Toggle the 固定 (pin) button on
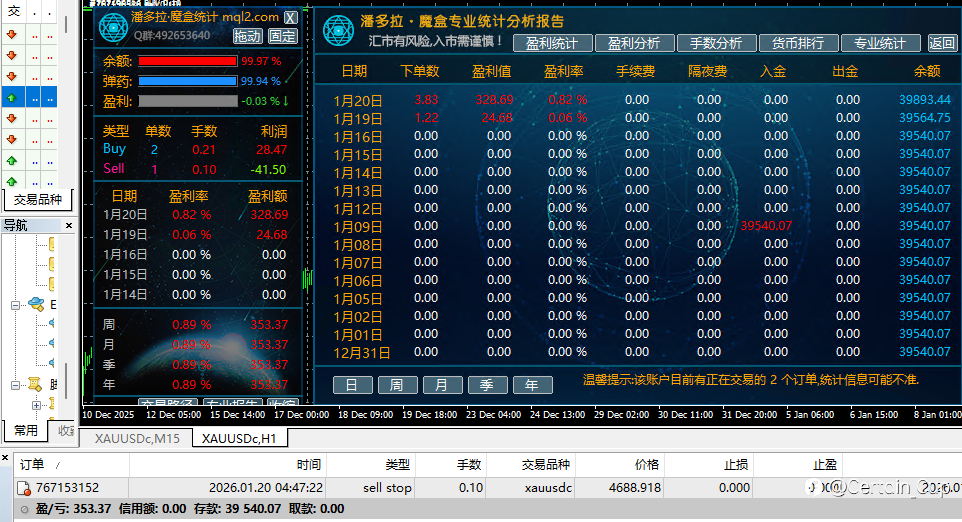 282,36
